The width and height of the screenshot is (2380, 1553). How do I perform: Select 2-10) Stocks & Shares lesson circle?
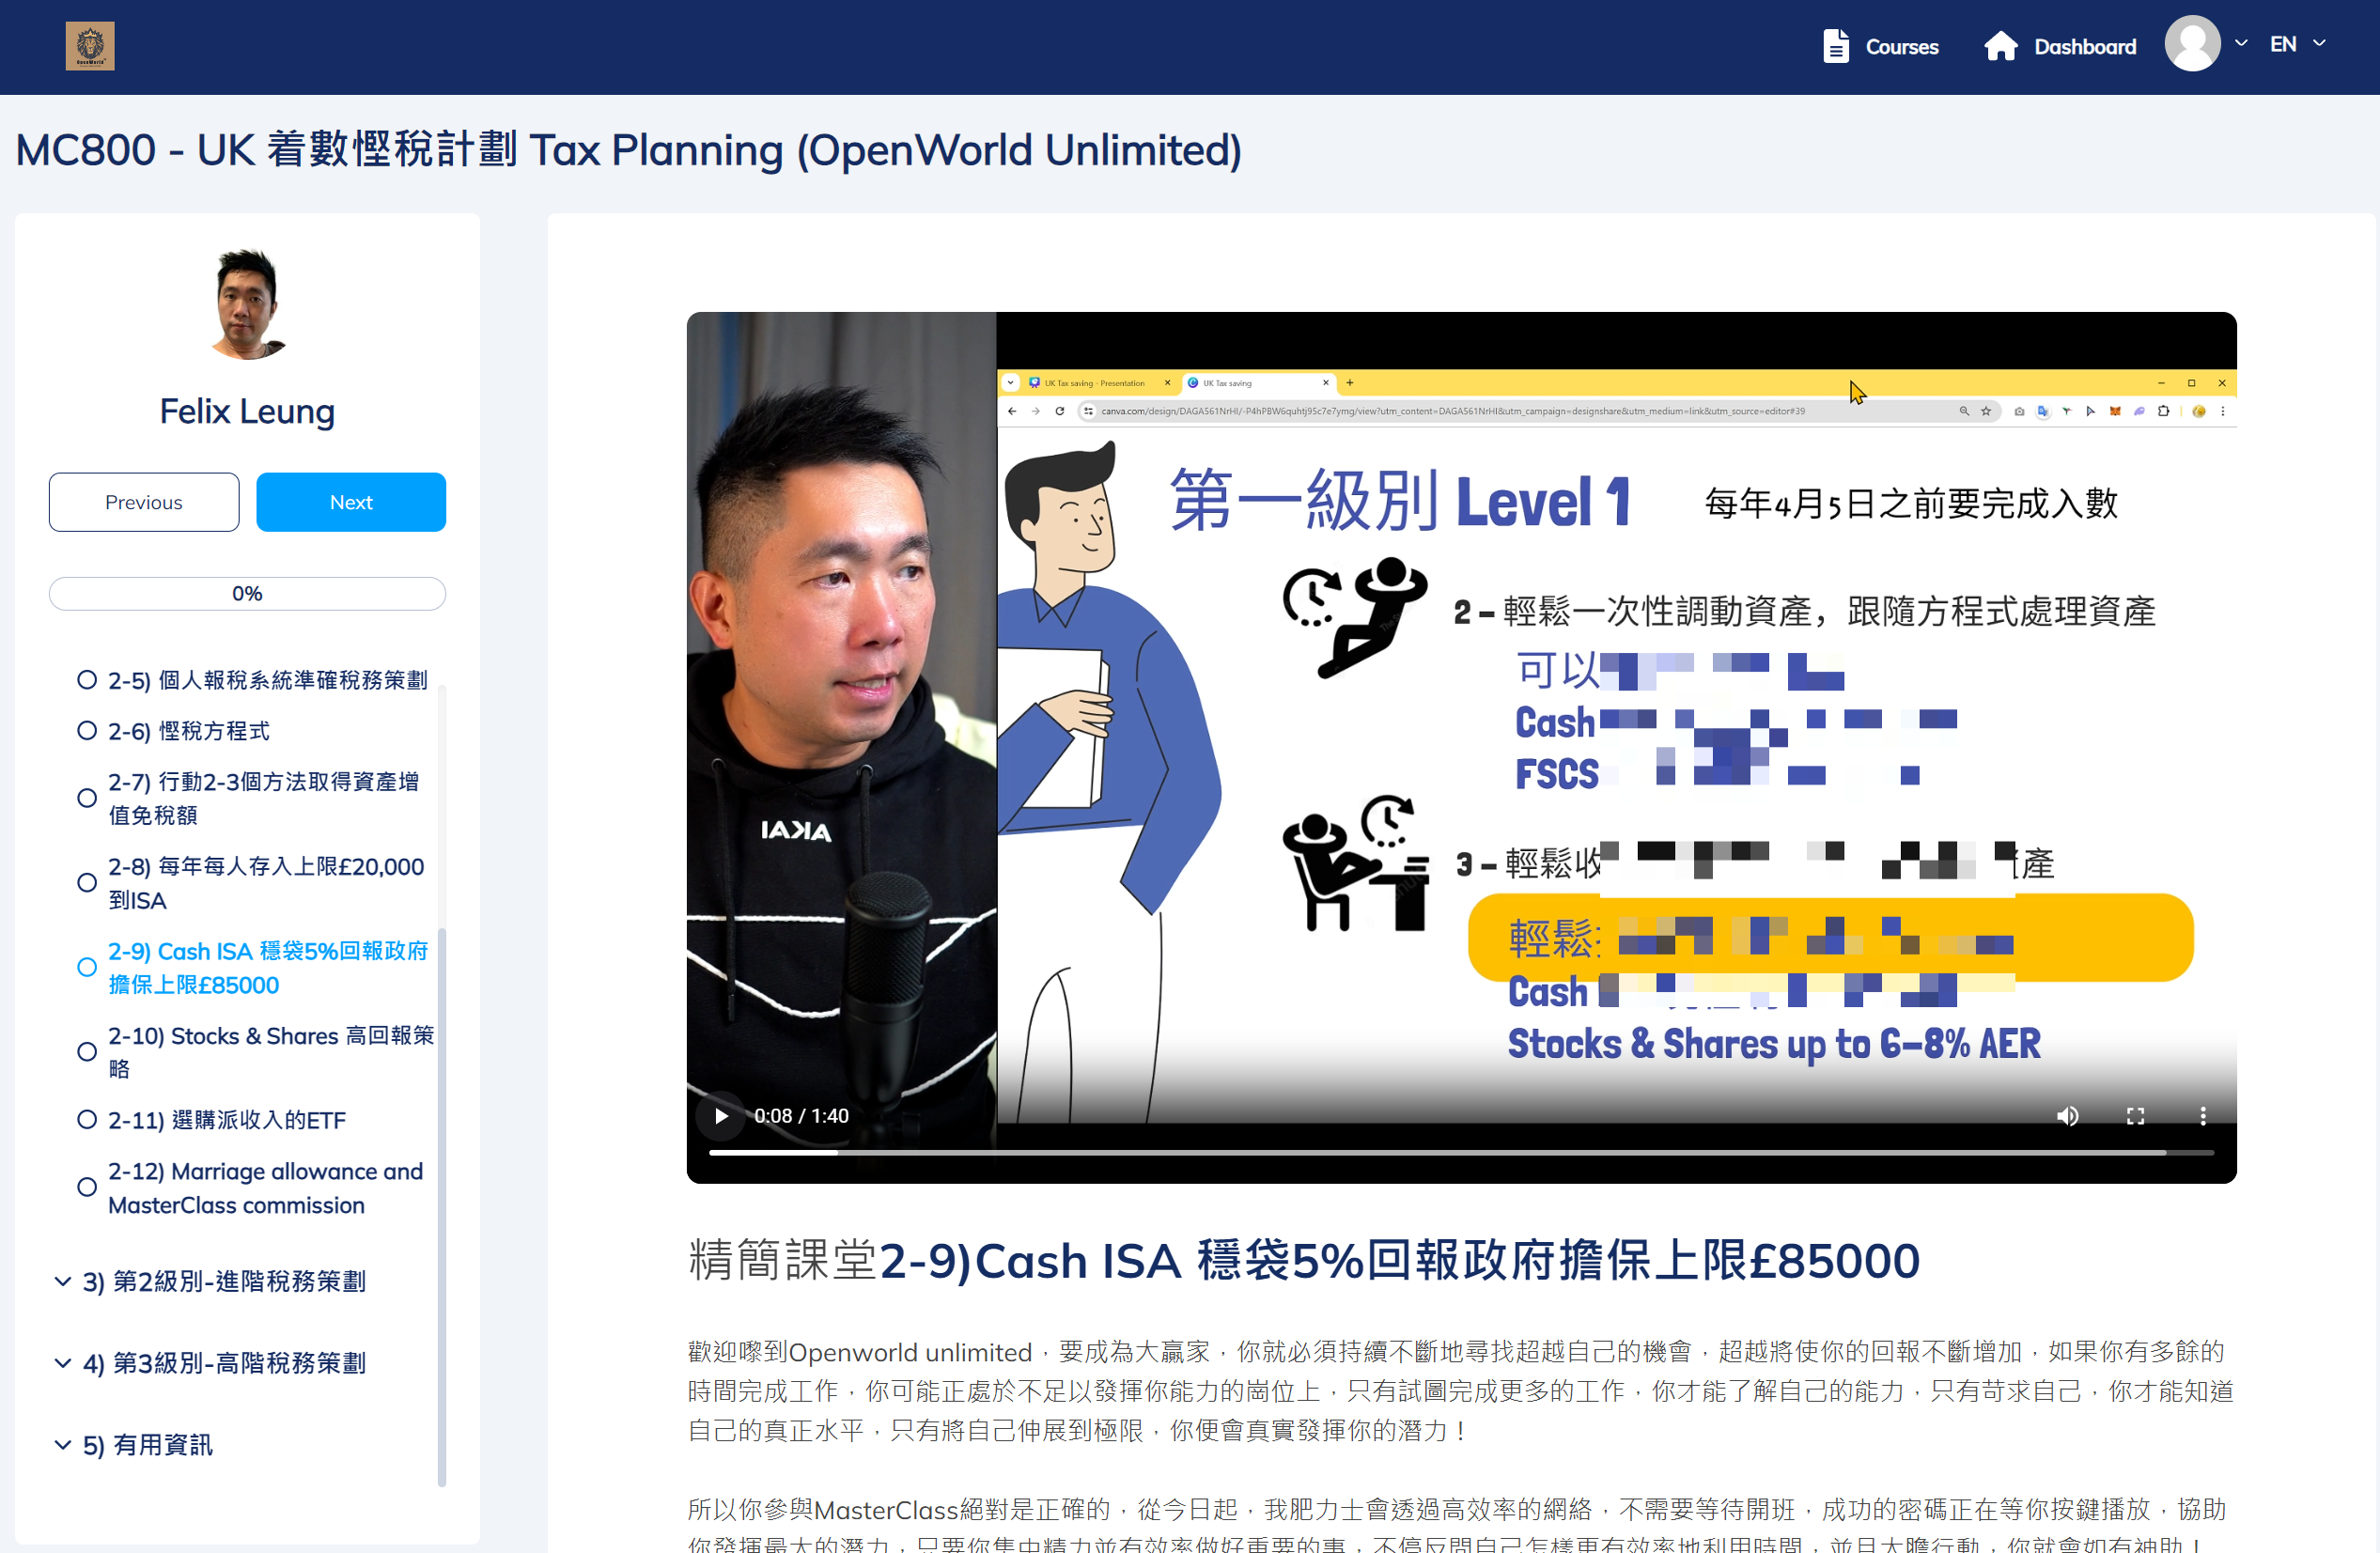(87, 1052)
